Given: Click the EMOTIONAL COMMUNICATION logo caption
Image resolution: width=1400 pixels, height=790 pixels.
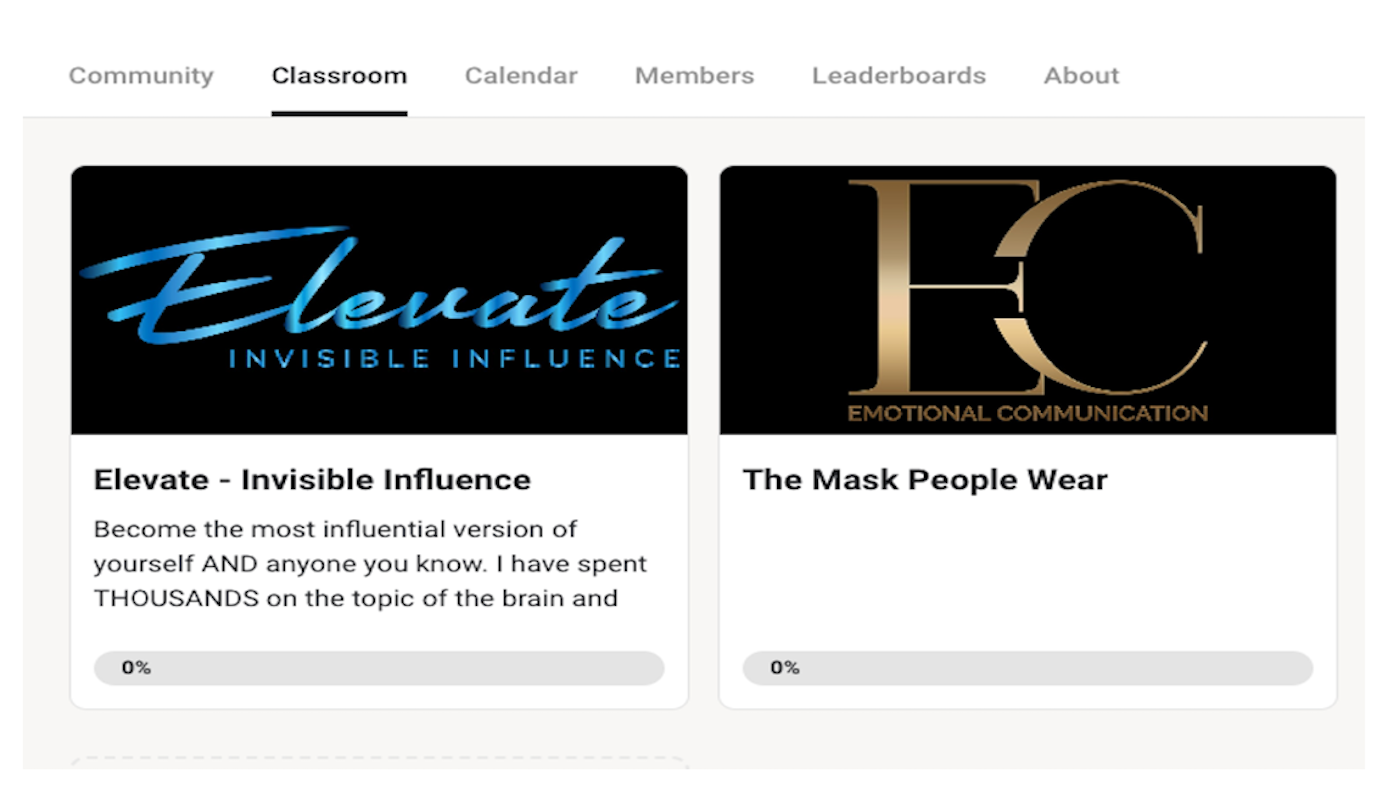Looking at the screenshot, I should 1027,412.
